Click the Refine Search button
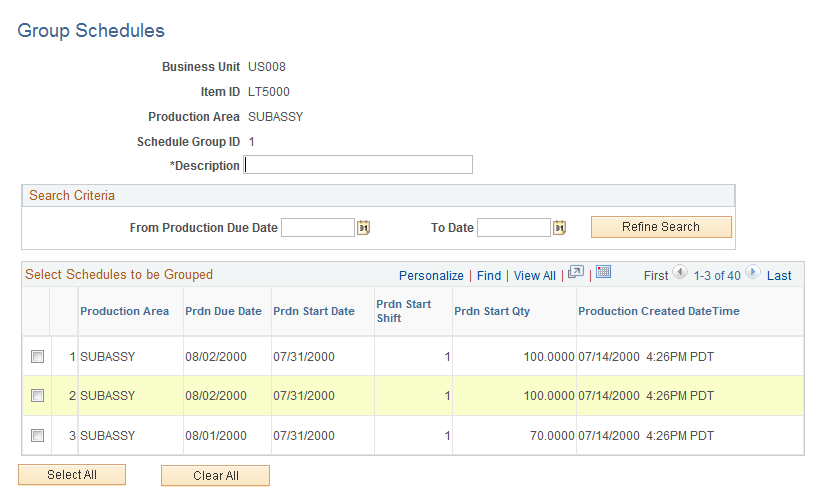 point(661,227)
